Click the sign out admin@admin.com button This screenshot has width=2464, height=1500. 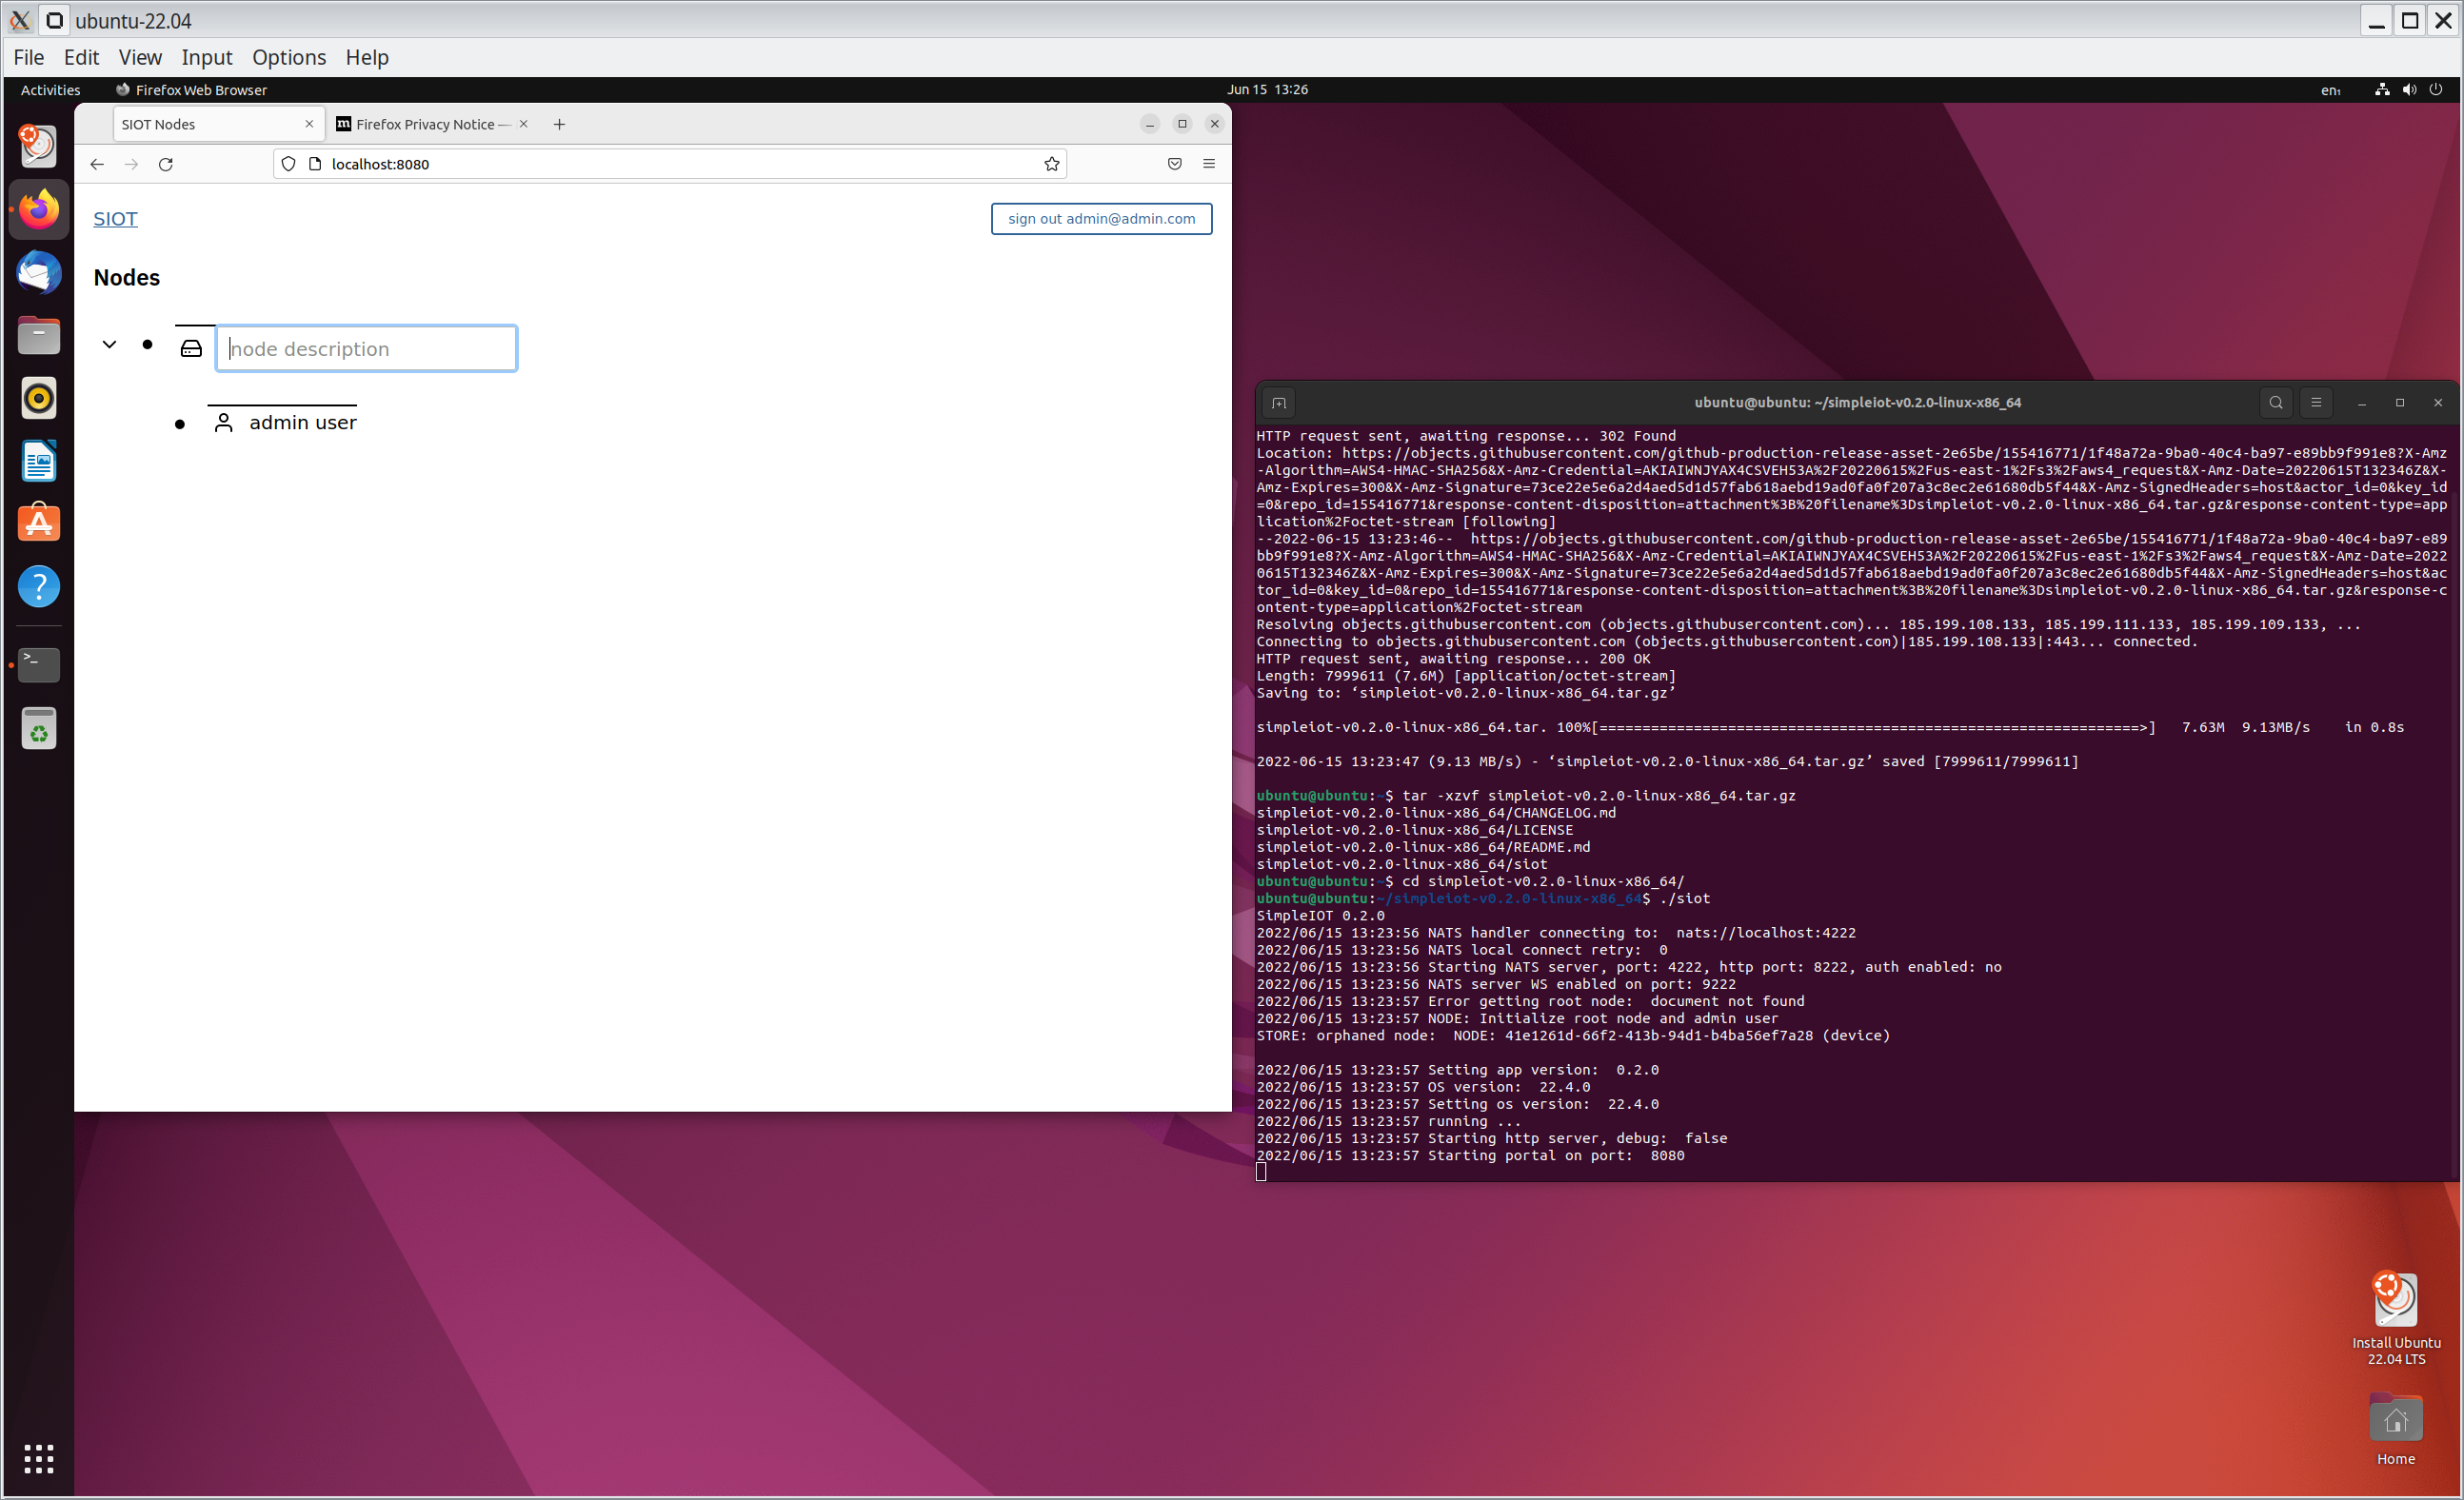(x=1101, y=218)
